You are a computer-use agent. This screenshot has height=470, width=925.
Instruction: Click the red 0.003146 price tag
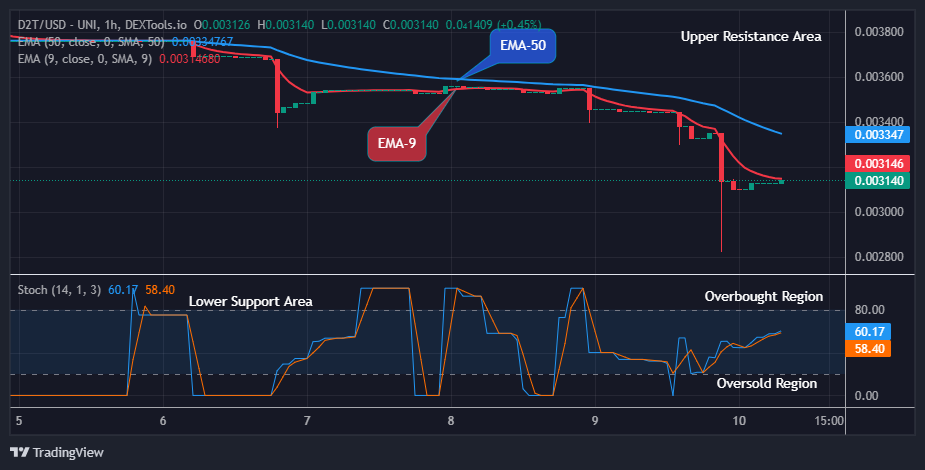pyautogui.click(x=878, y=163)
